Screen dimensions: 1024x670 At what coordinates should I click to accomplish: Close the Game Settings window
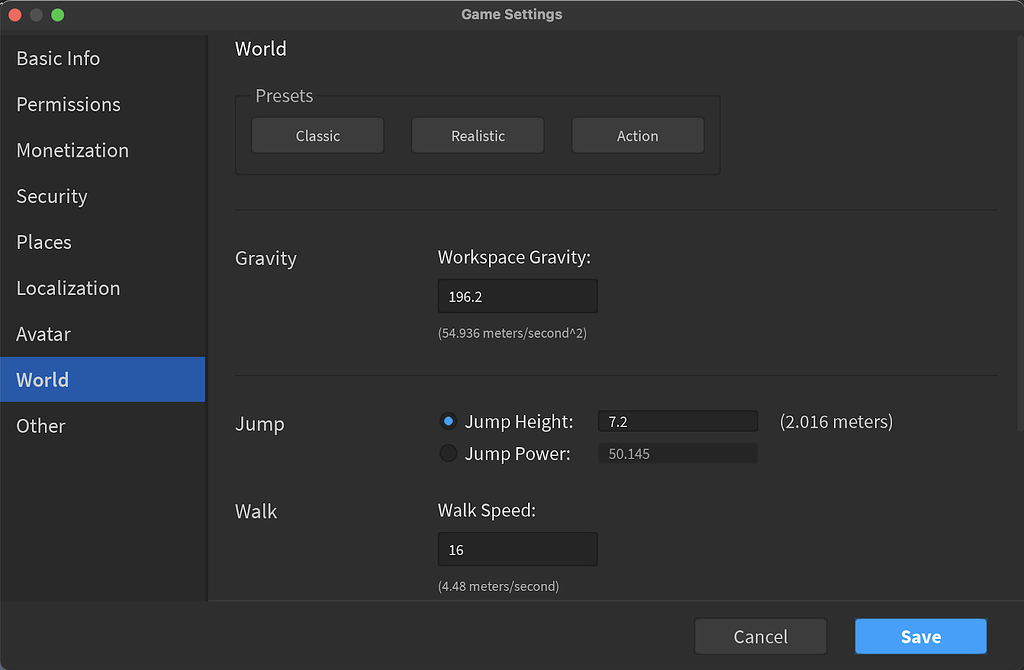(x=15, y=15)
